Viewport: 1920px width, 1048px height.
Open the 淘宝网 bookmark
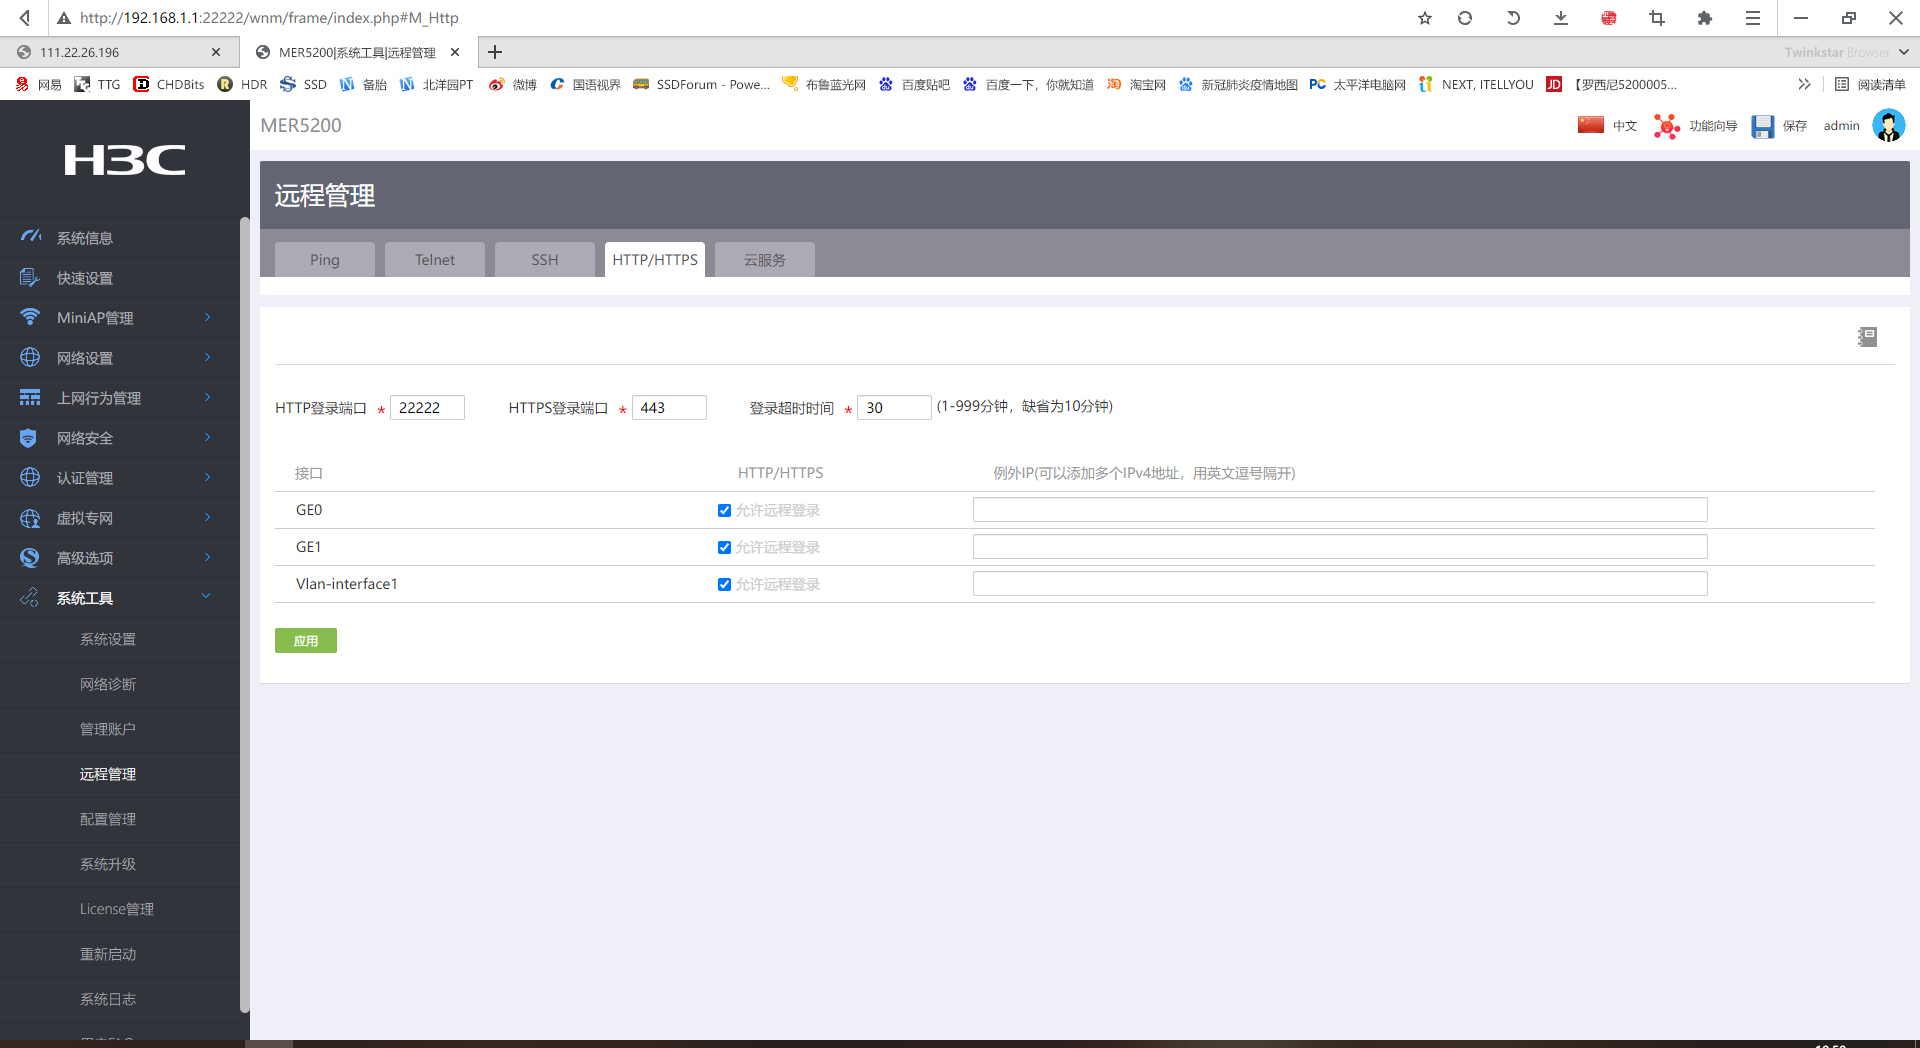(x=1137, y=85)
